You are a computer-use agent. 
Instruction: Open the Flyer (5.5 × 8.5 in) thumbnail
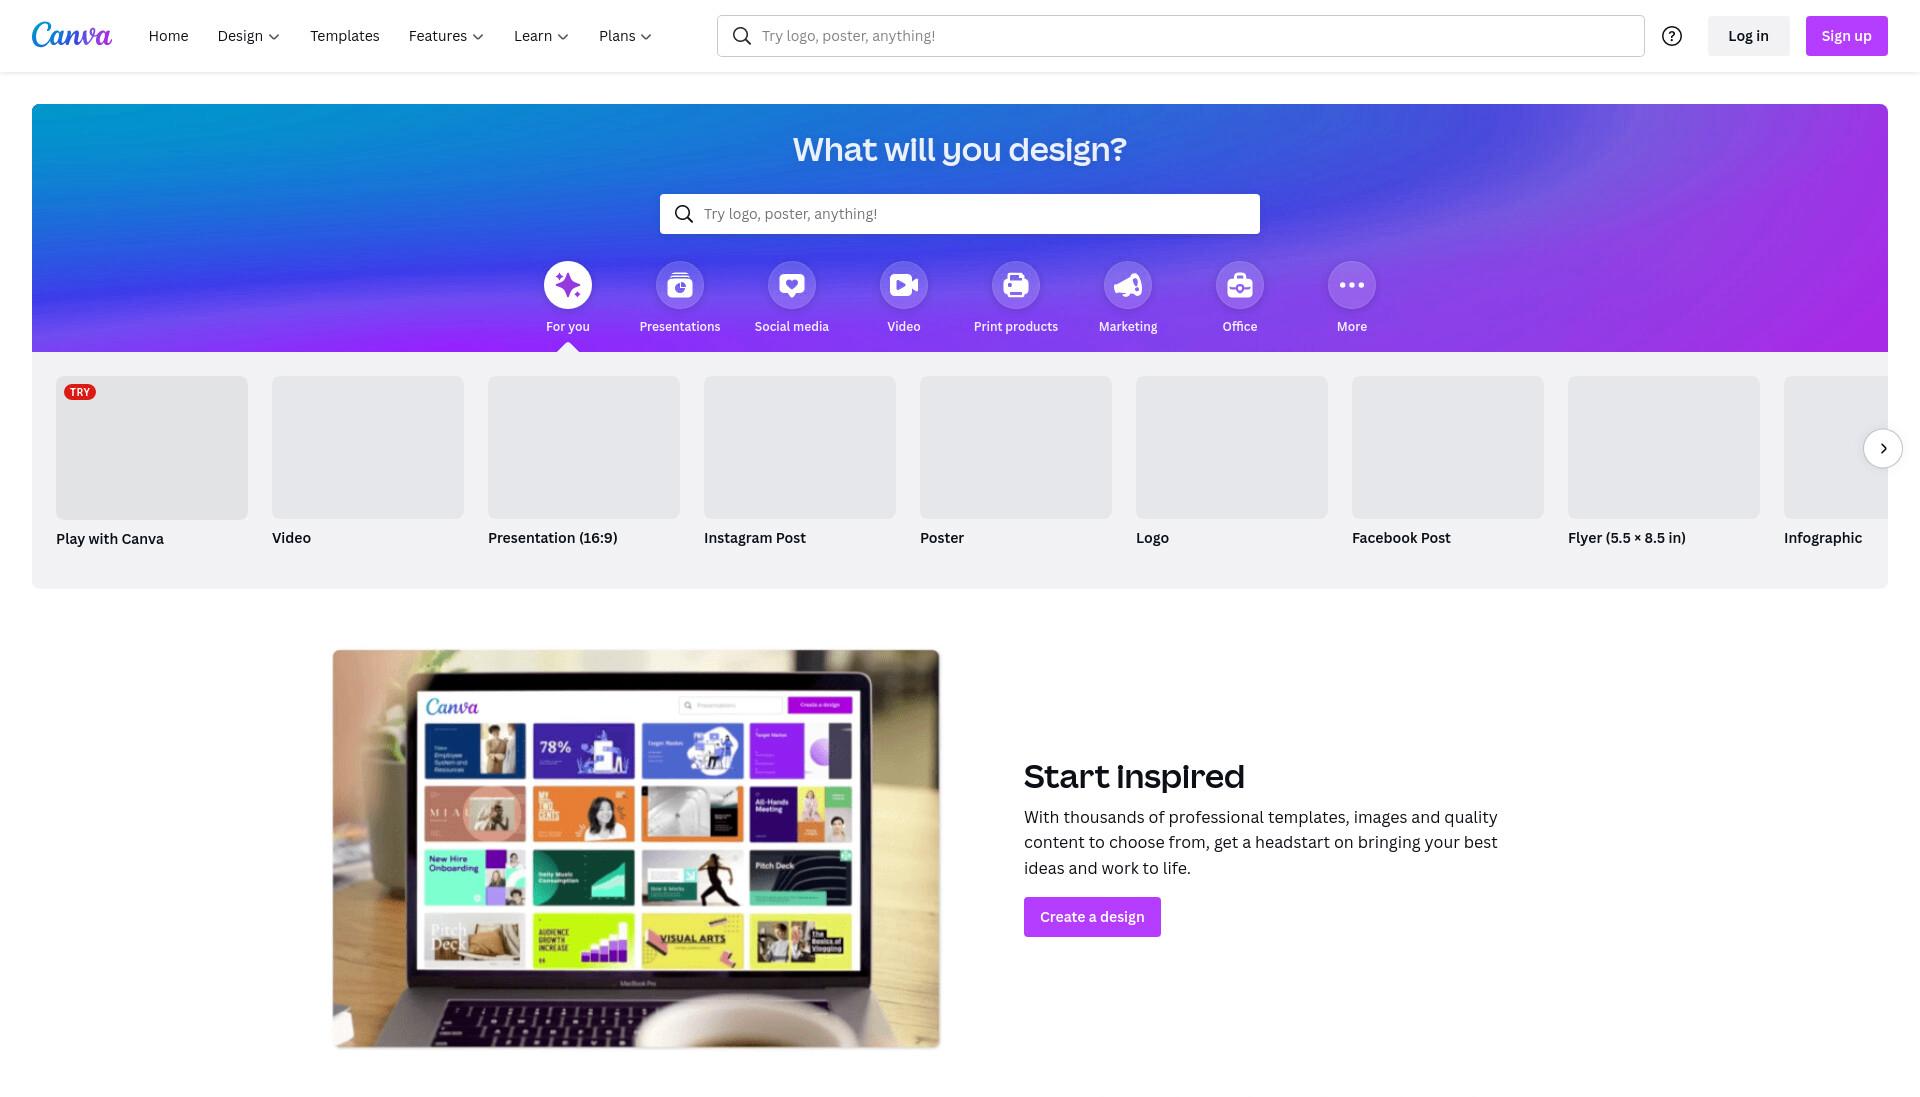pyautogui.click(x=1664, y=447)
